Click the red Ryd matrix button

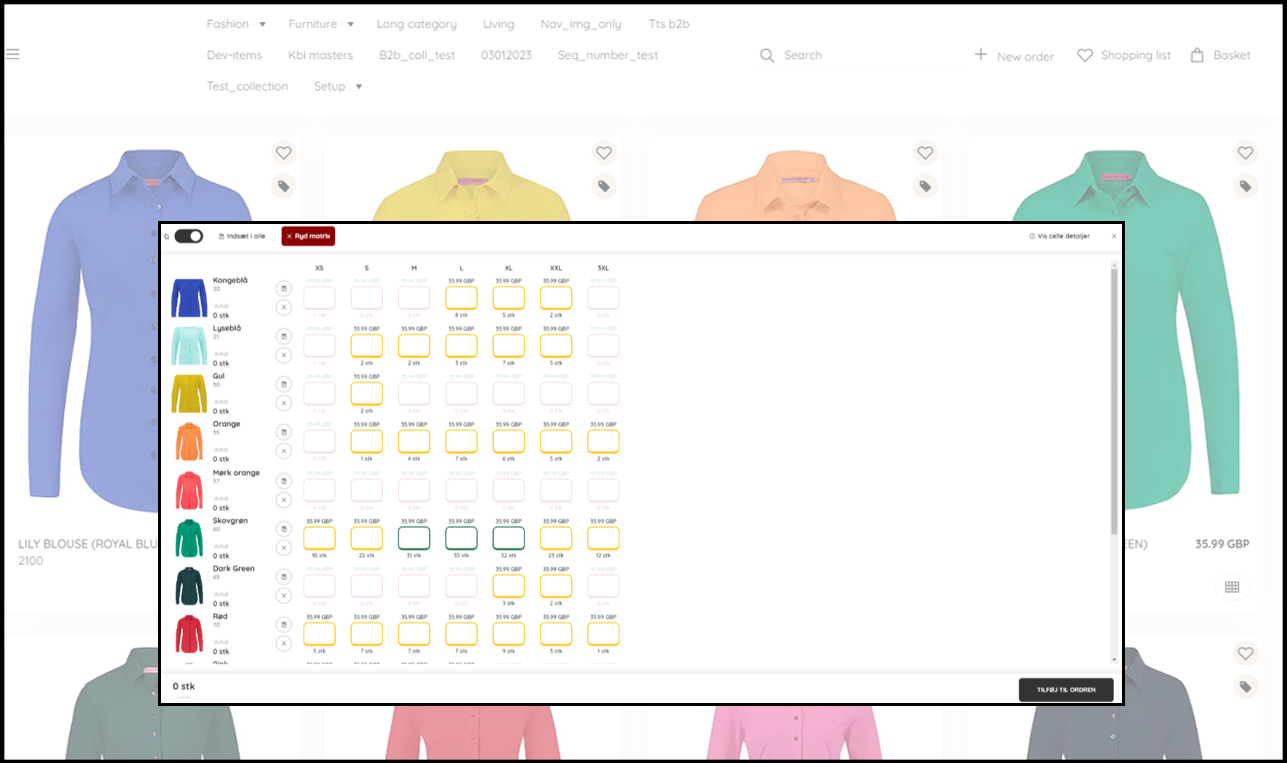coord(308,236)
